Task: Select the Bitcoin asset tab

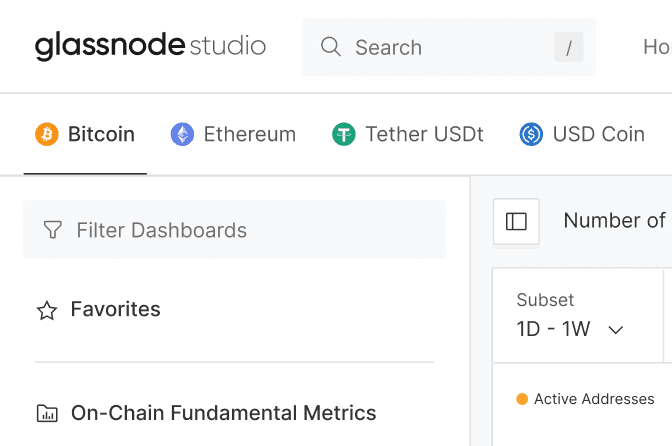Action: coord(101,134)
